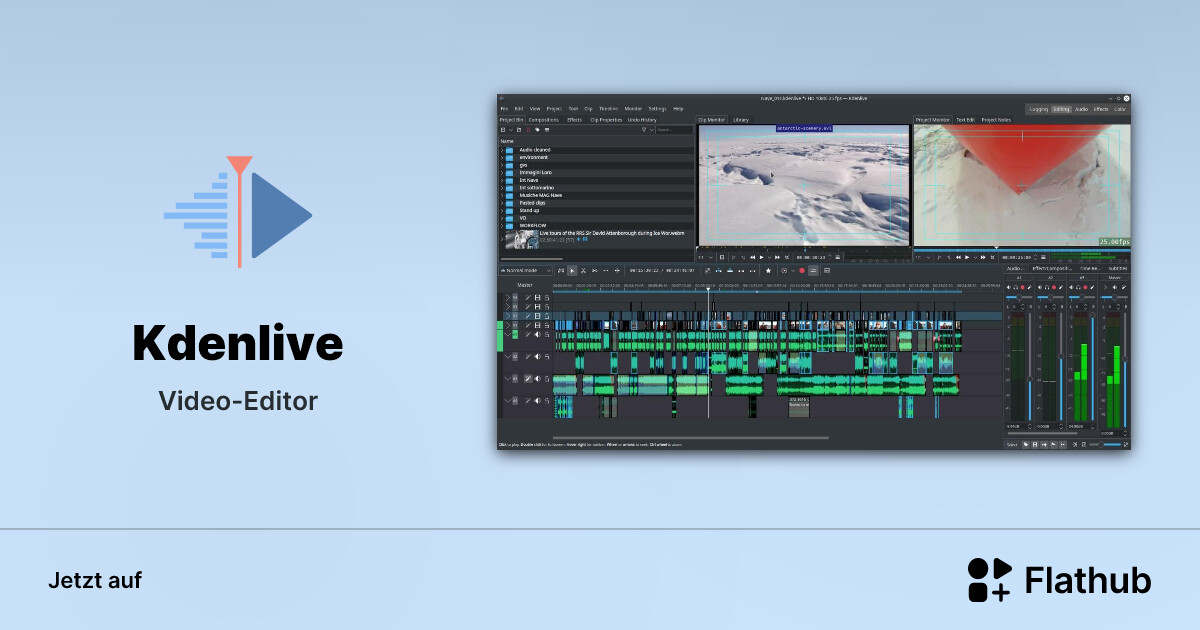Expand the 'WORKFLOW' folder in Project Bin
This screenshot has height=630, width=1200.
(502, 226)
